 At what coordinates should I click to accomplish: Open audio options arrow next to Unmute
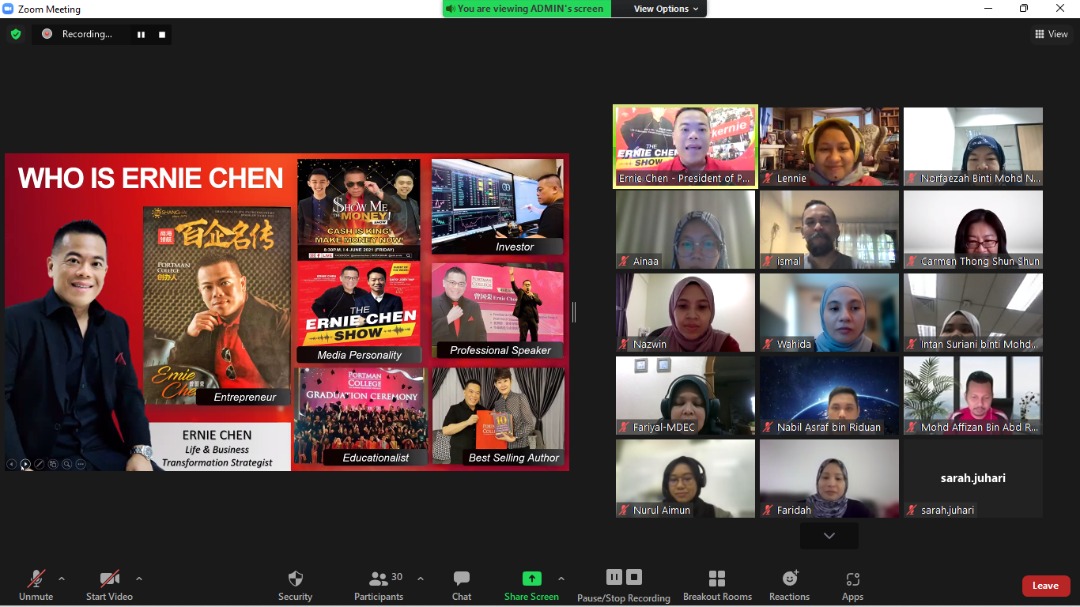pyautogui.click(x=61, y=579)
